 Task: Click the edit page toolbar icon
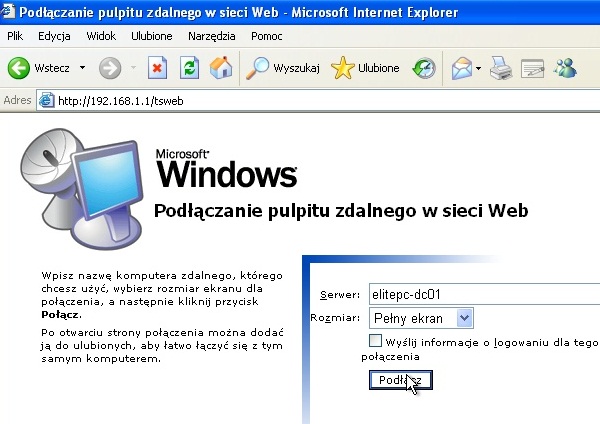[532, 69]
